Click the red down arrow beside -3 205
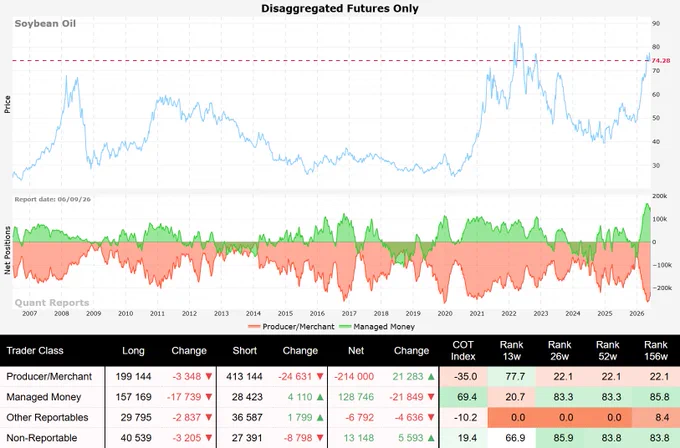The width and height of the screenshot is (680, 448). [x=209, y=438]
